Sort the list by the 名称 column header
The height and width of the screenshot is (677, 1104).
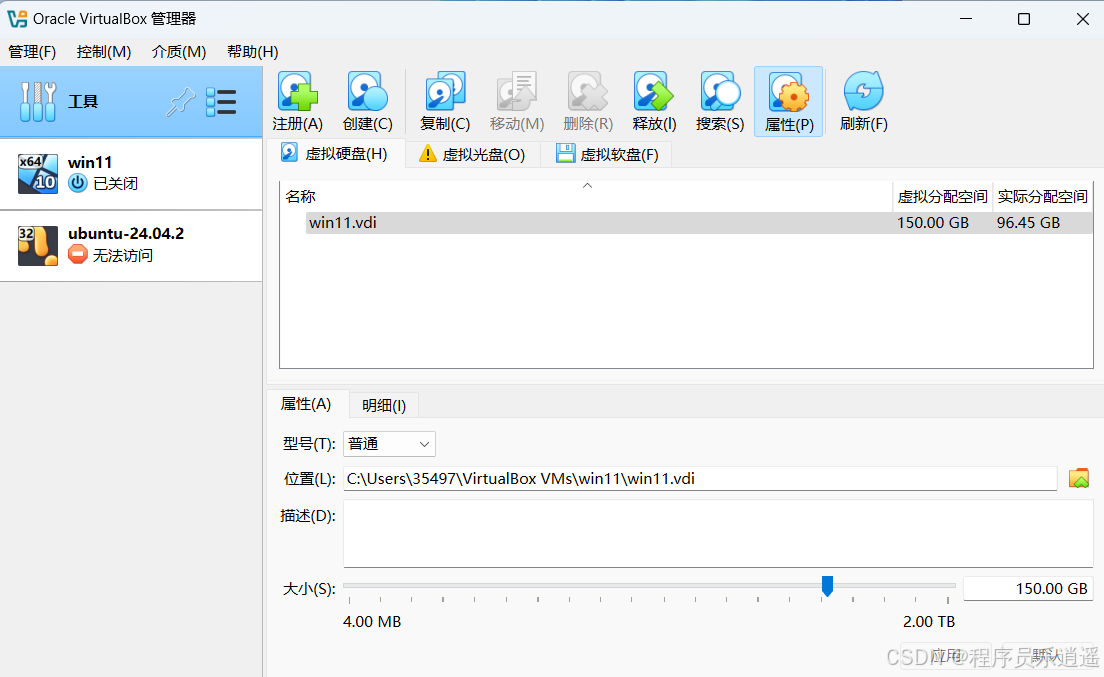tap(586, 196)
